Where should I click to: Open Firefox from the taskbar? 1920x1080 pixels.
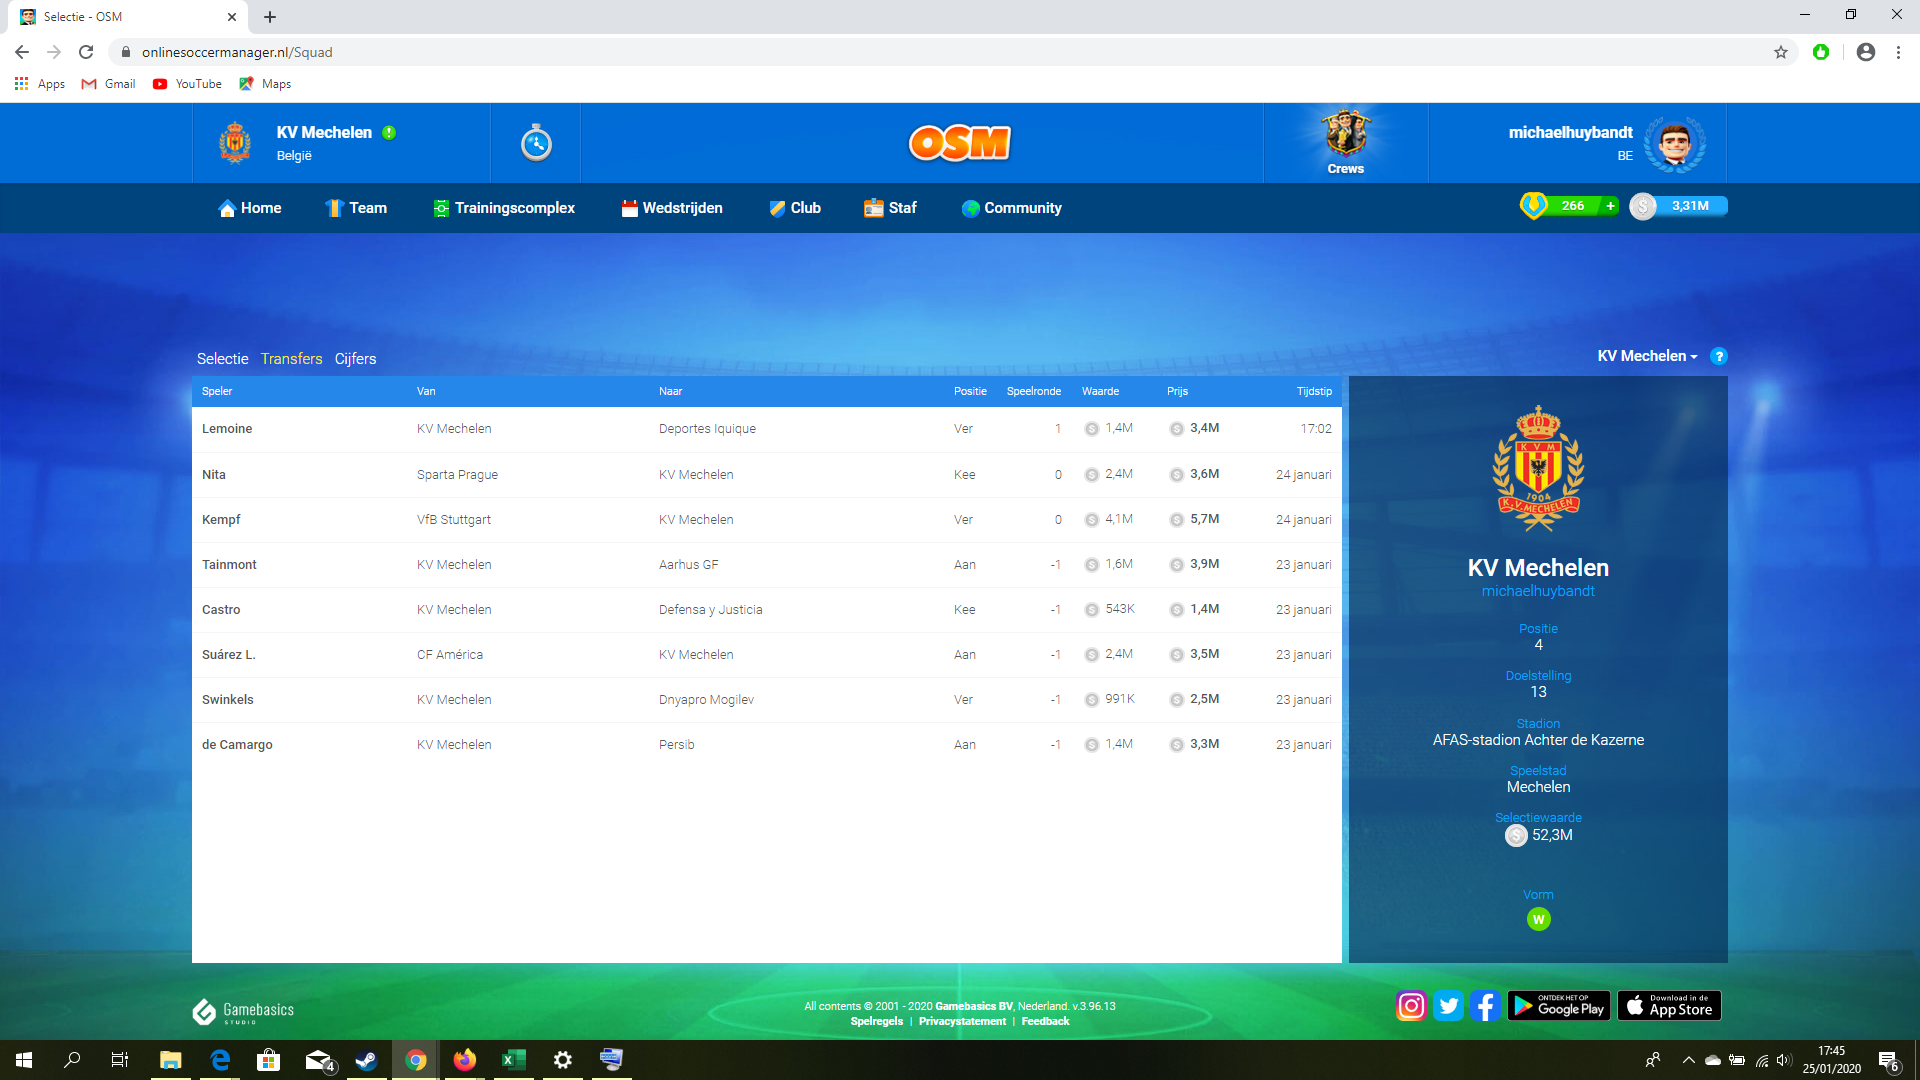tap(464, 1060)
